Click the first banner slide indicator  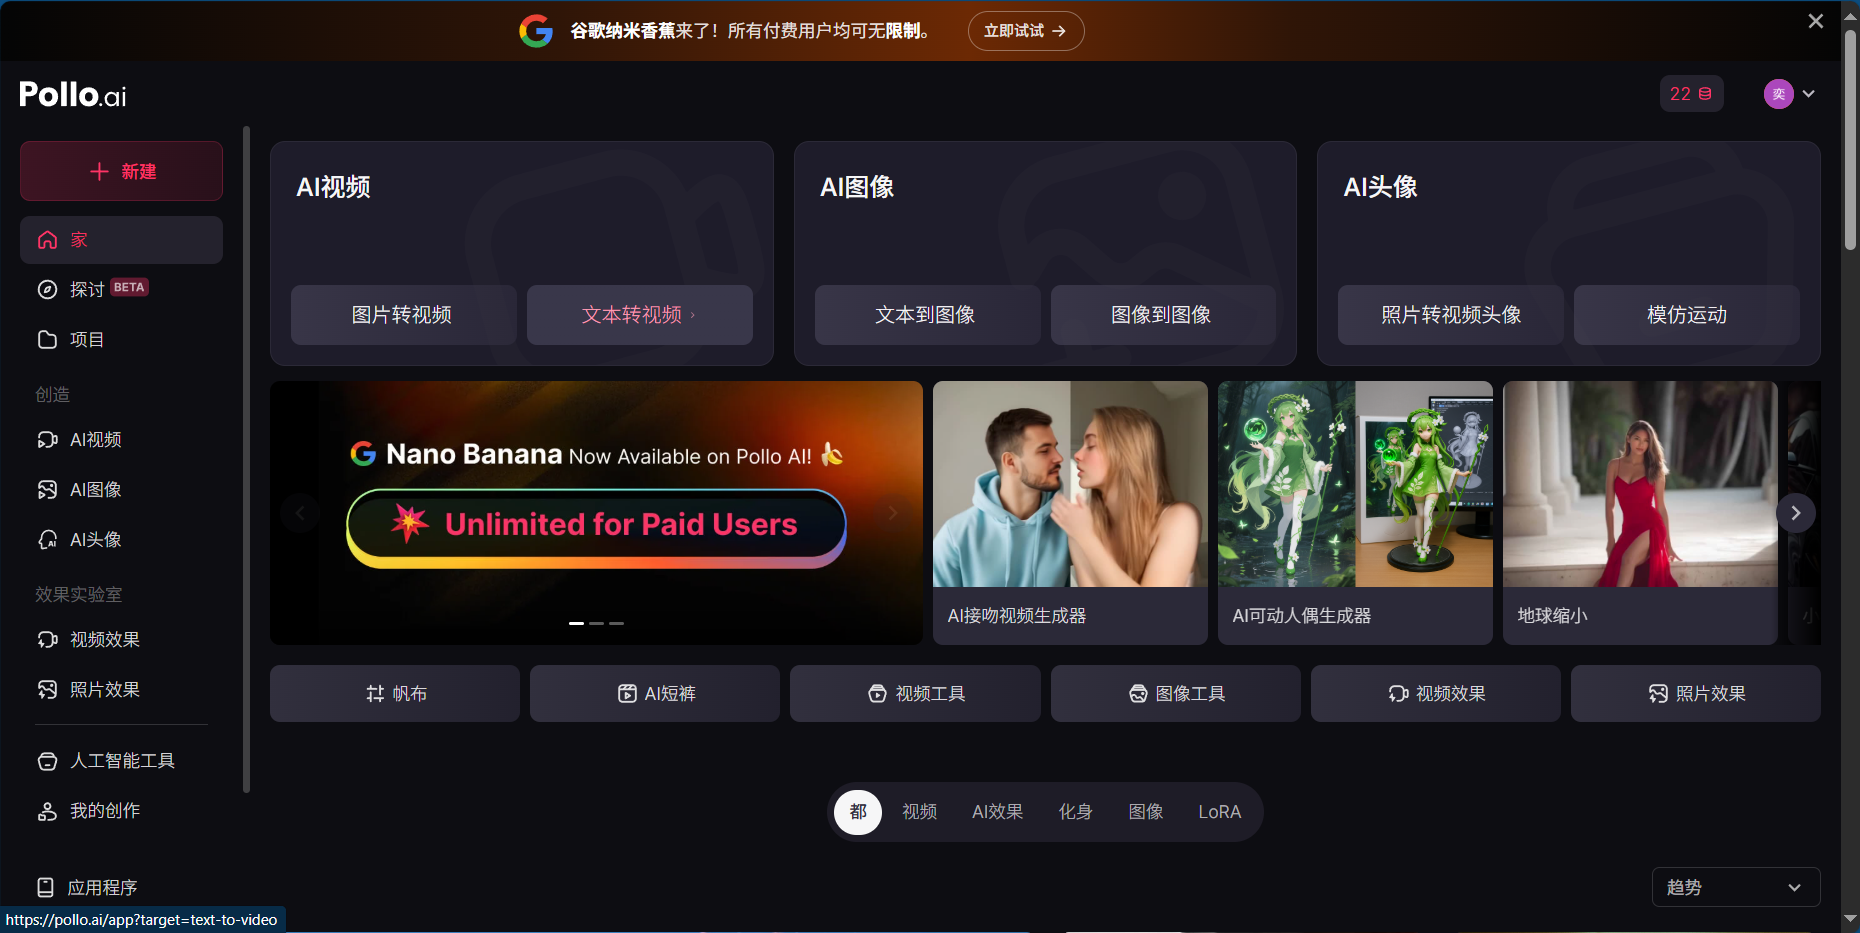[577, 623]
